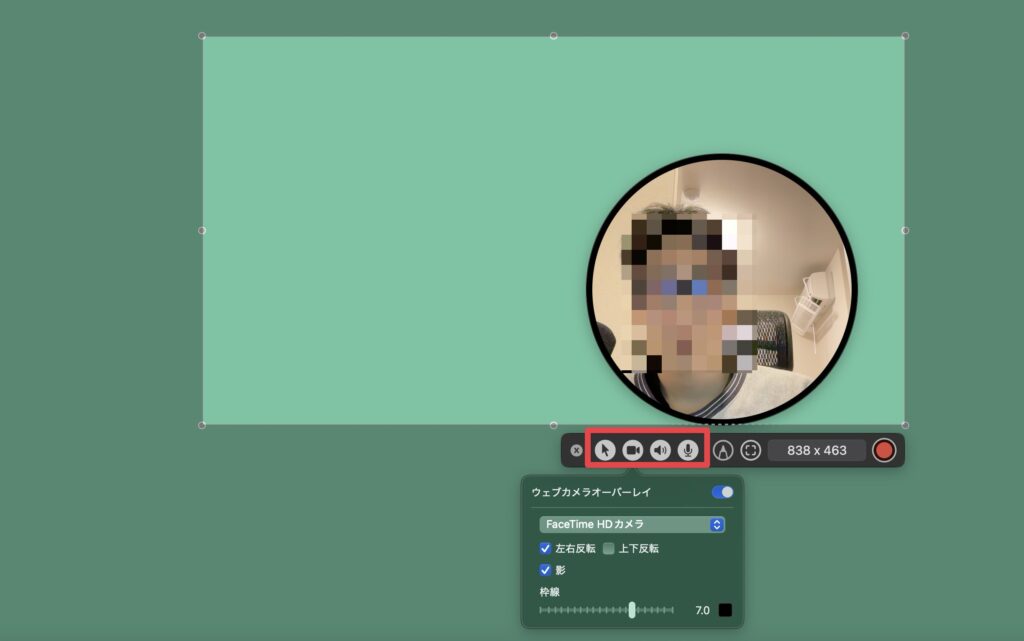1024x641 pixels.
Task: Click the circular webcam preview overlay
Action: pos(722,288)
